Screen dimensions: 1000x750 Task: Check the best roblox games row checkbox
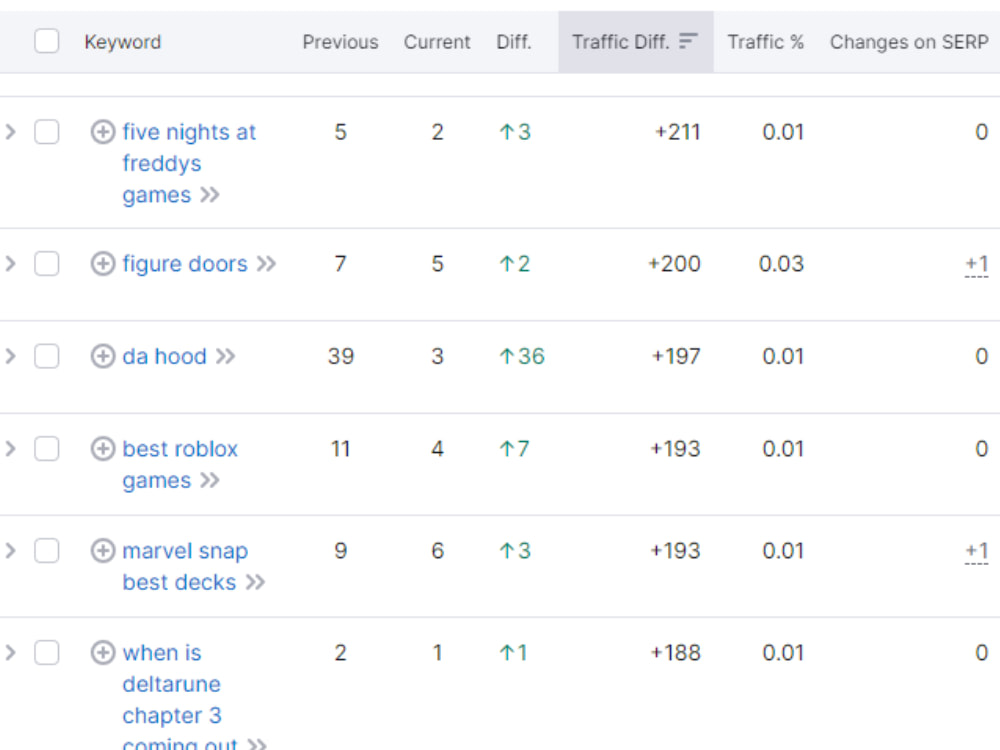click(47, 448)
